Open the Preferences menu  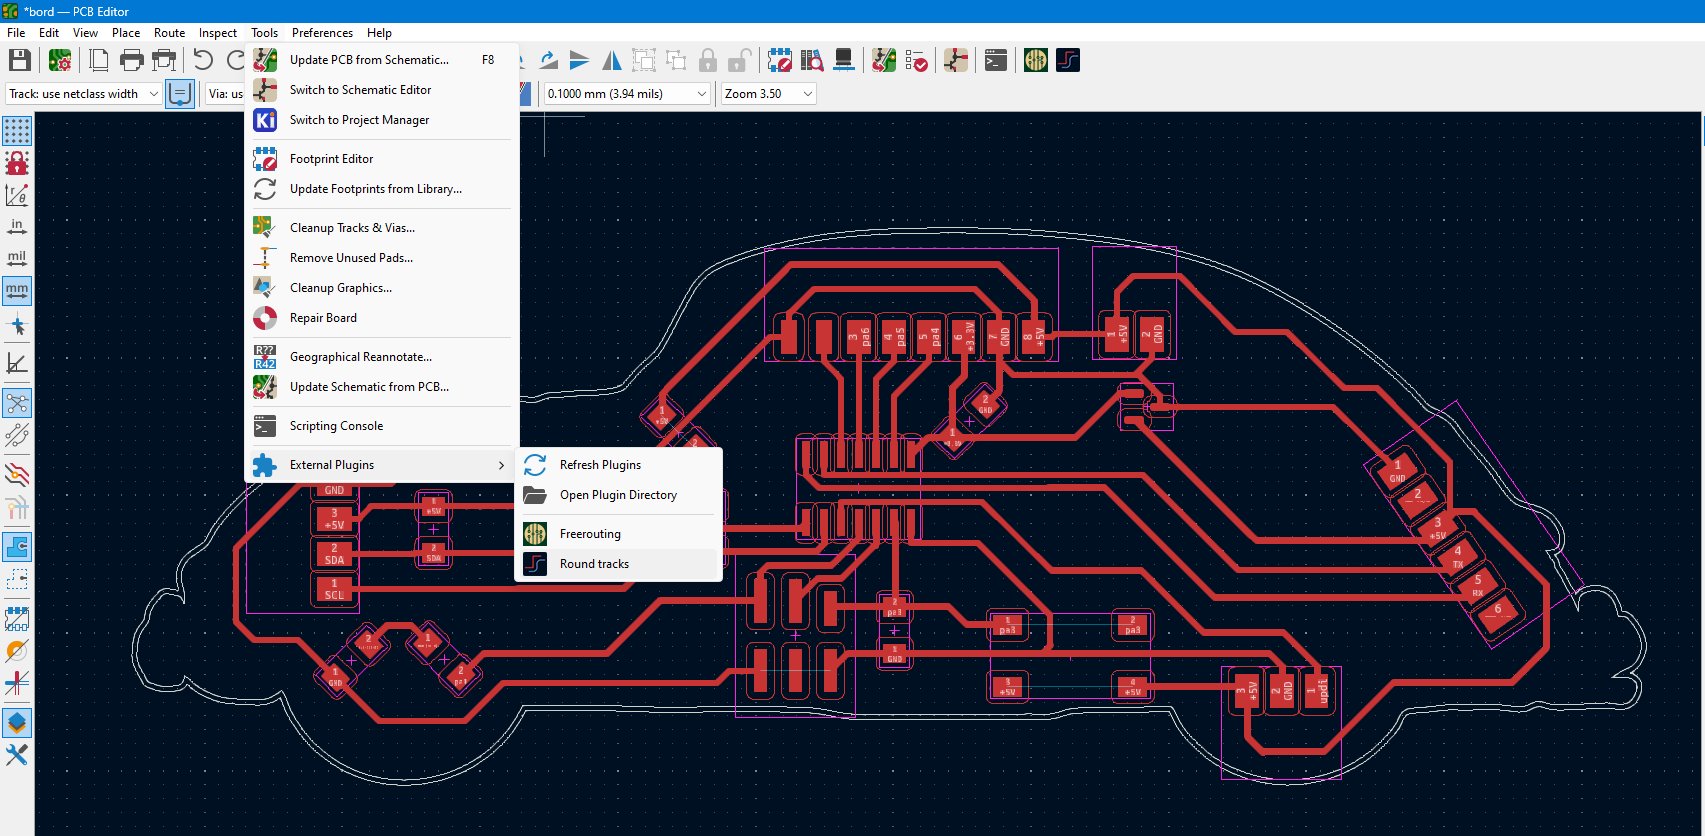pos(322,33)
